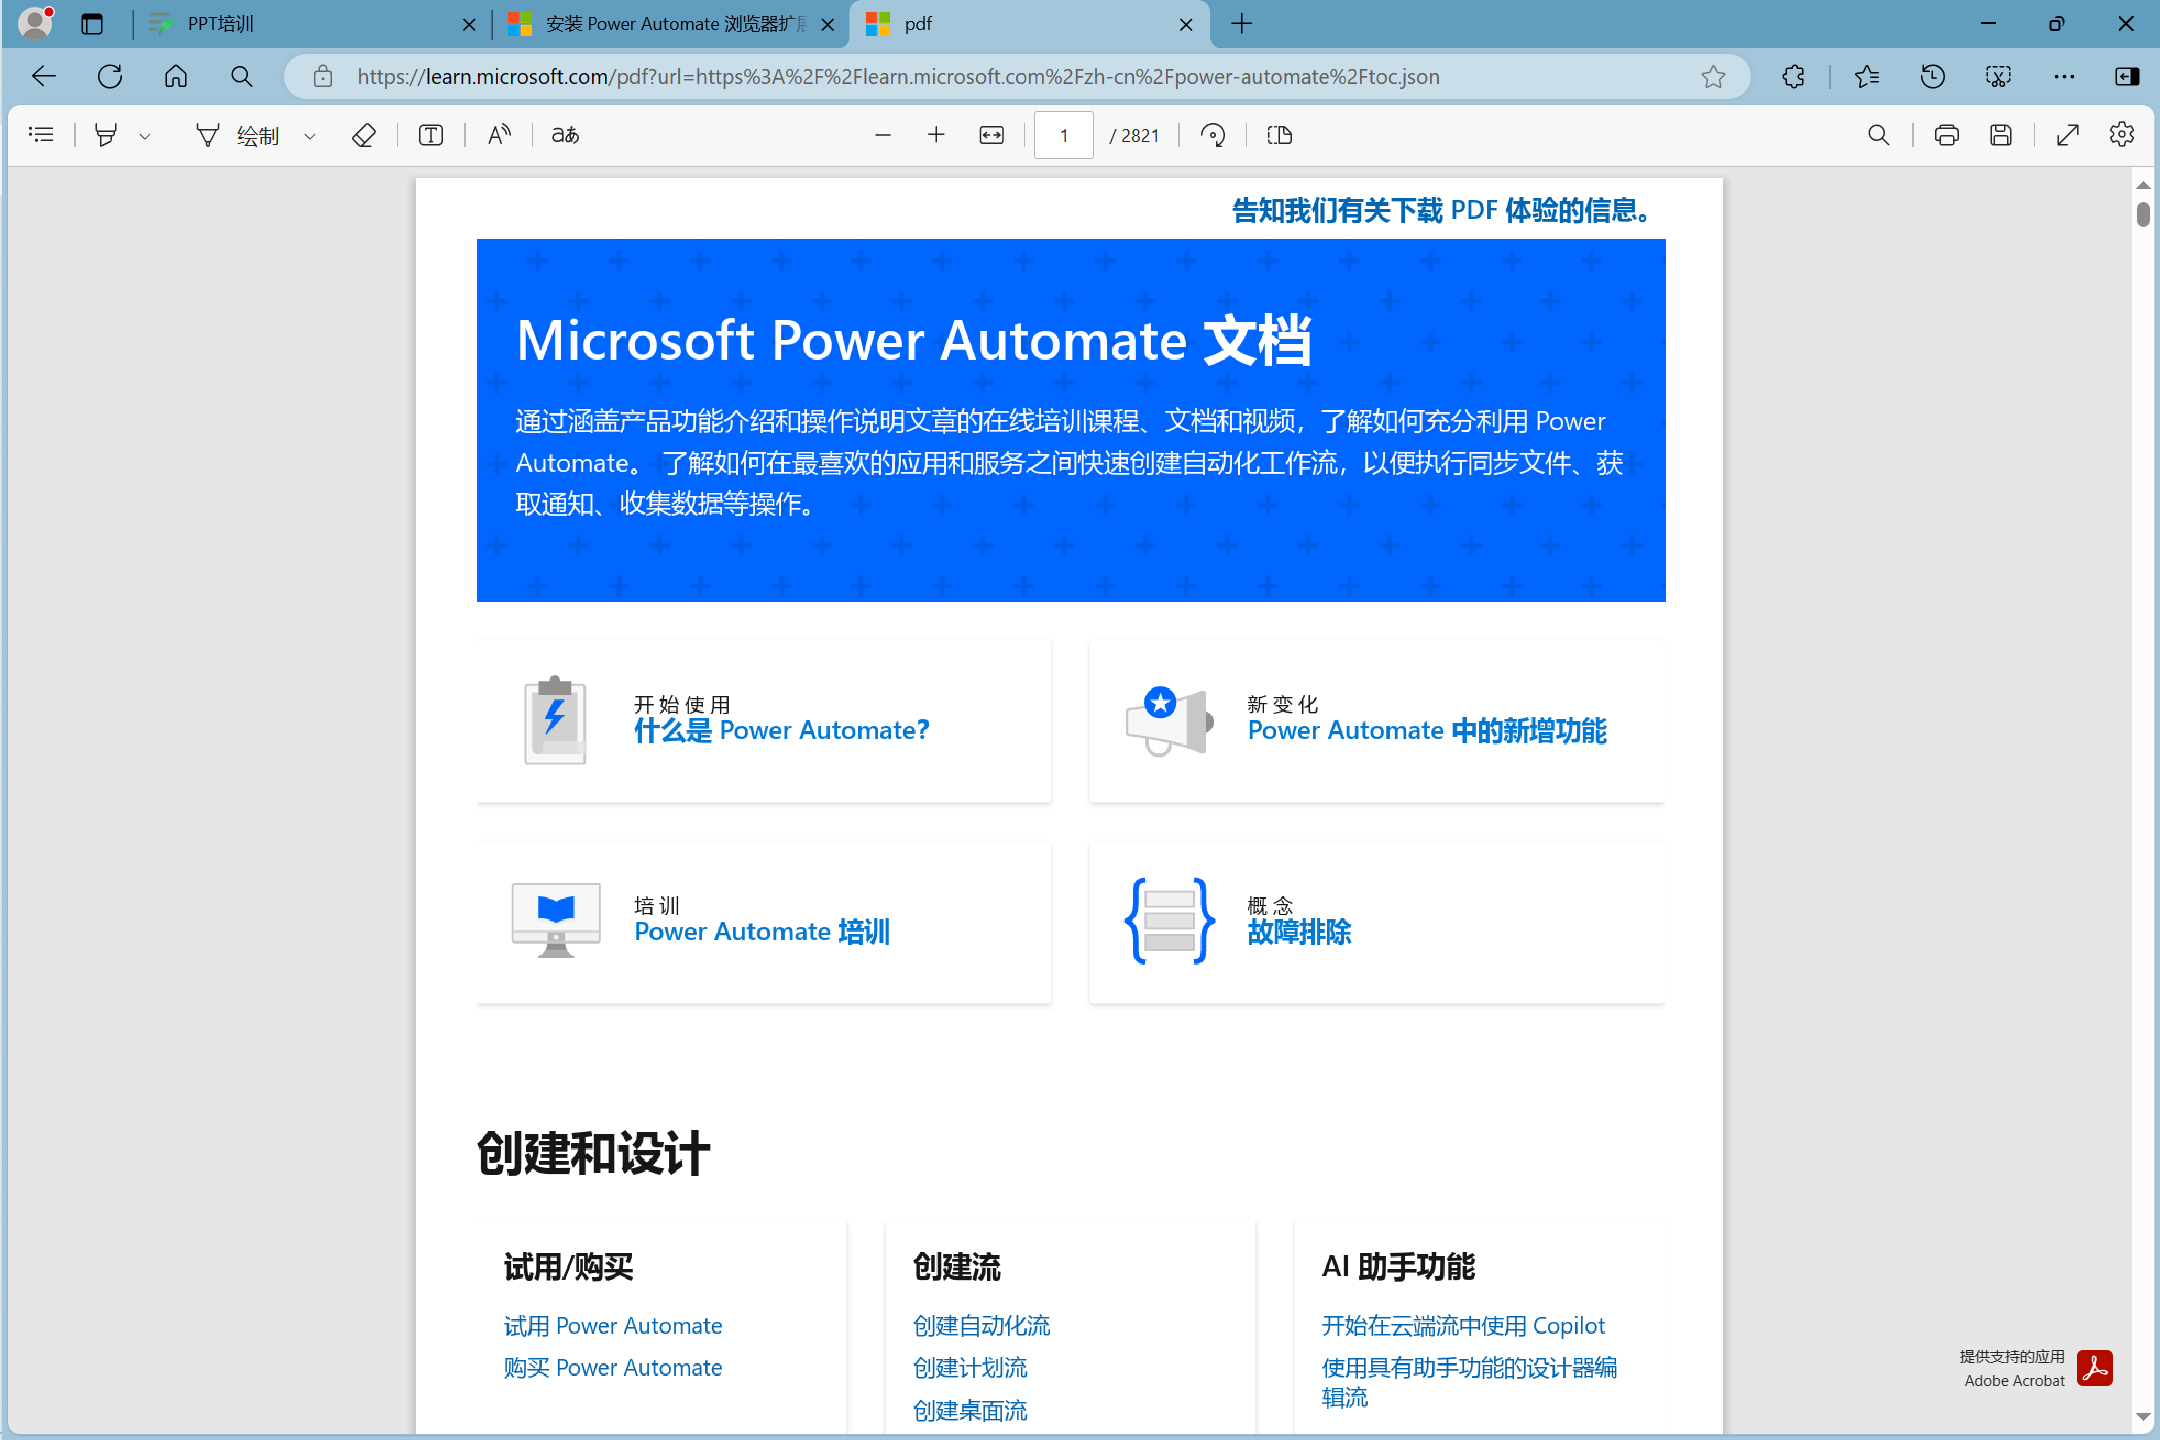Open the 故障排除 link

coord(1299,932)
